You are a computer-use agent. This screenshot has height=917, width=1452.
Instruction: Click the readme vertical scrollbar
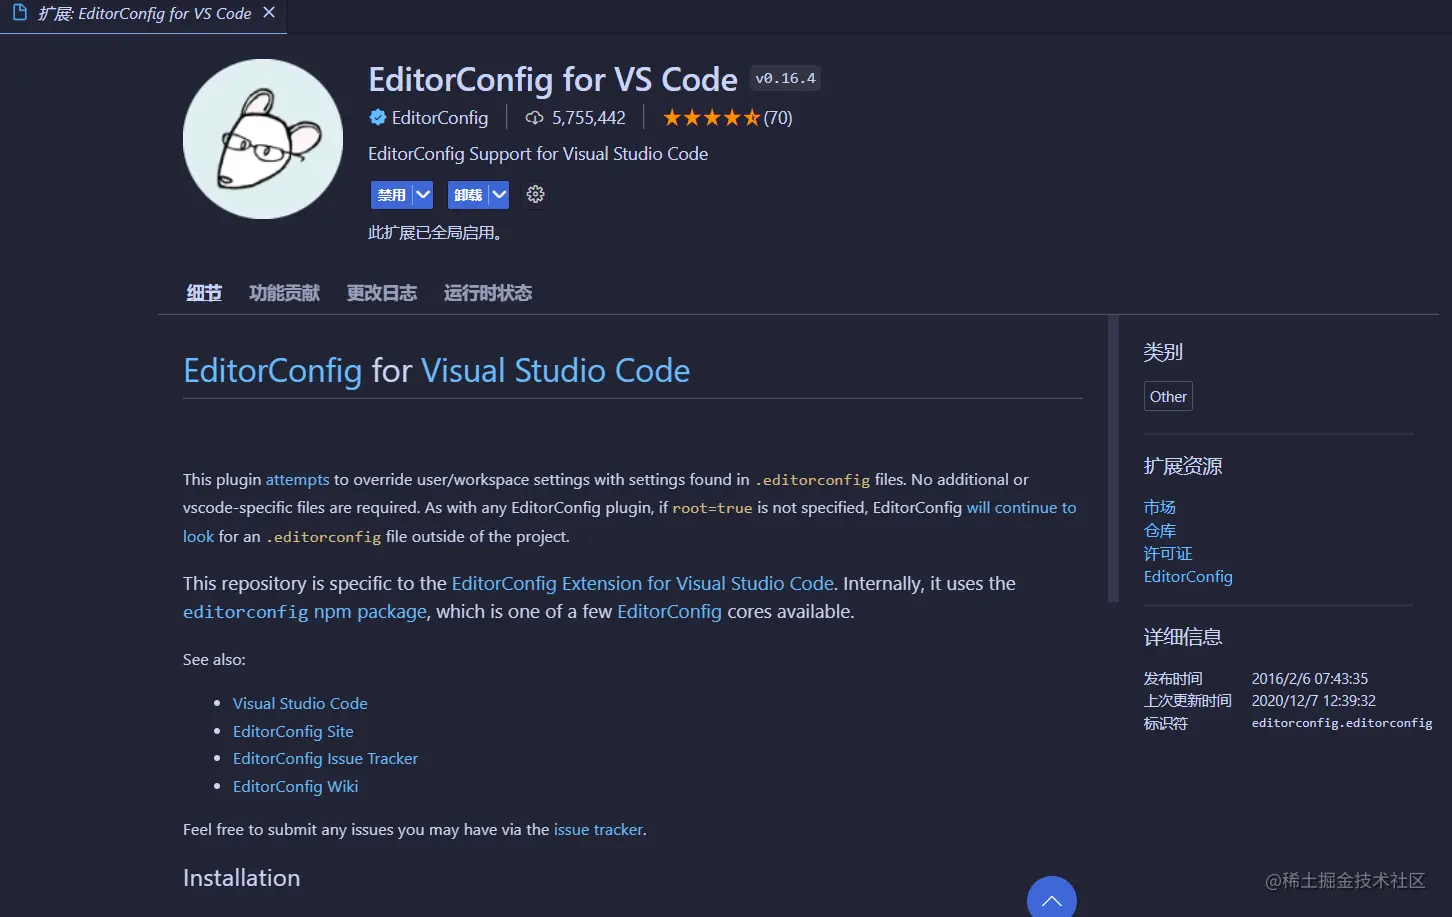point(1113,460)
